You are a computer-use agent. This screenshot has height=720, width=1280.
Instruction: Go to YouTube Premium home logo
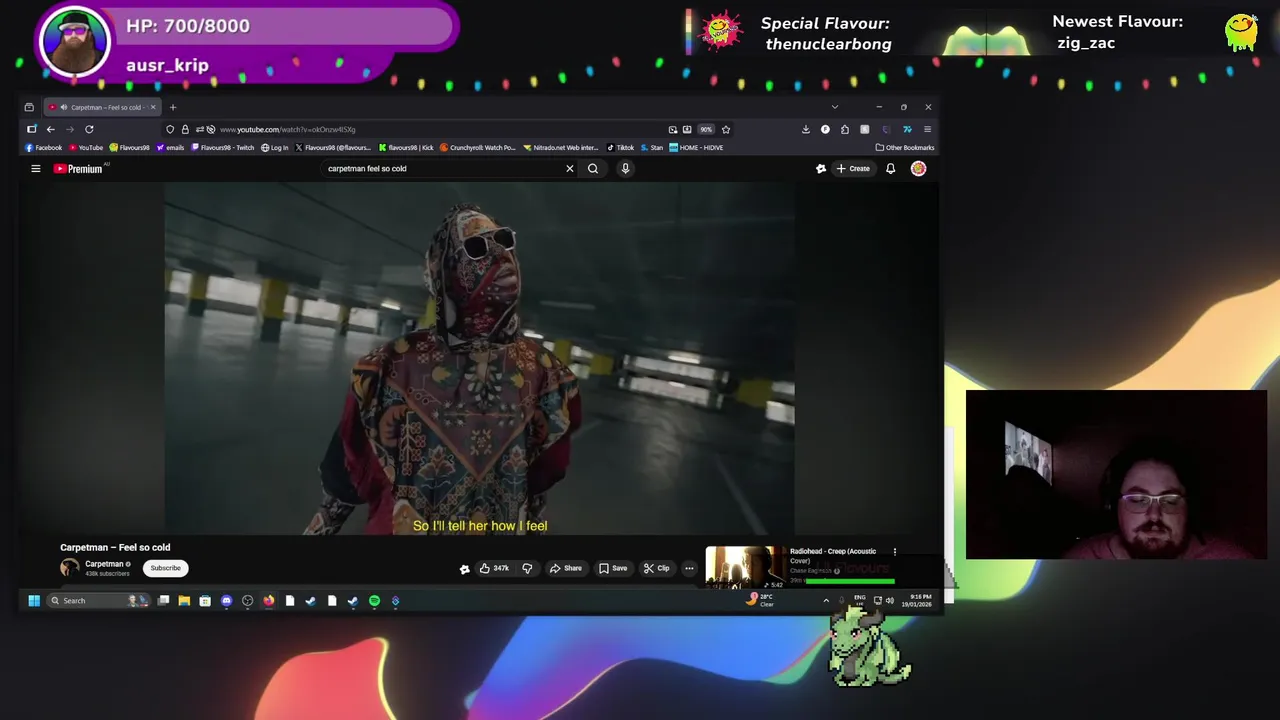click(78, 169)
